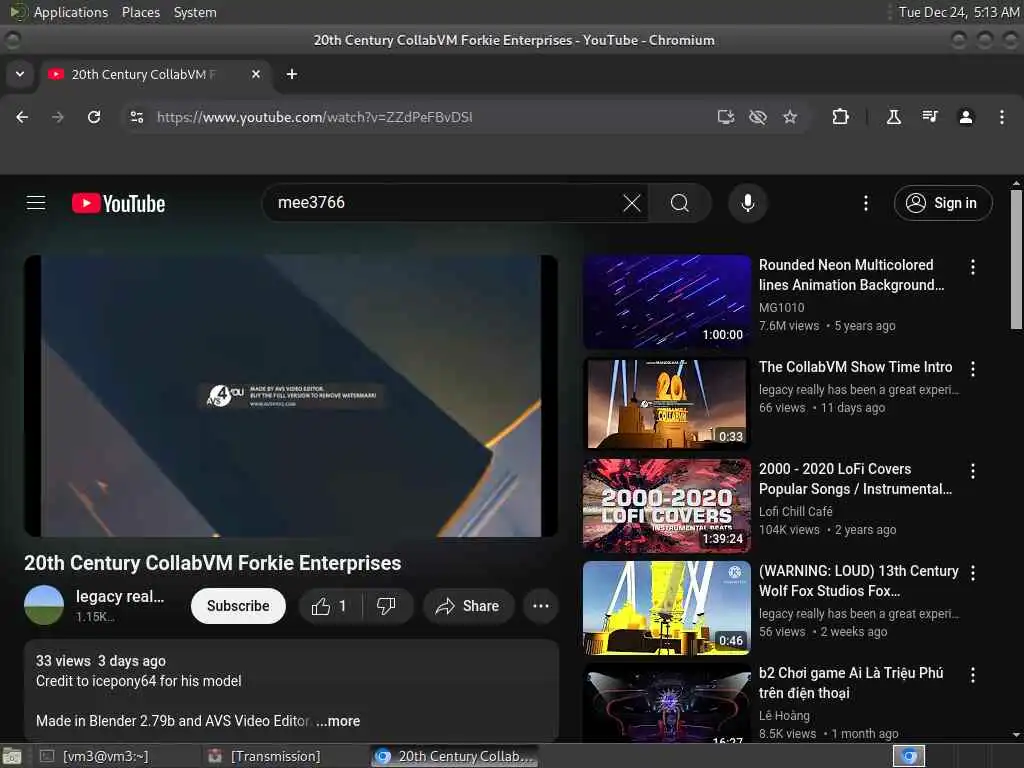Open the Chromium three-dot menu
This screenshot has height=768, width=1024.
pyautogui.click(x=1002, y=117)
